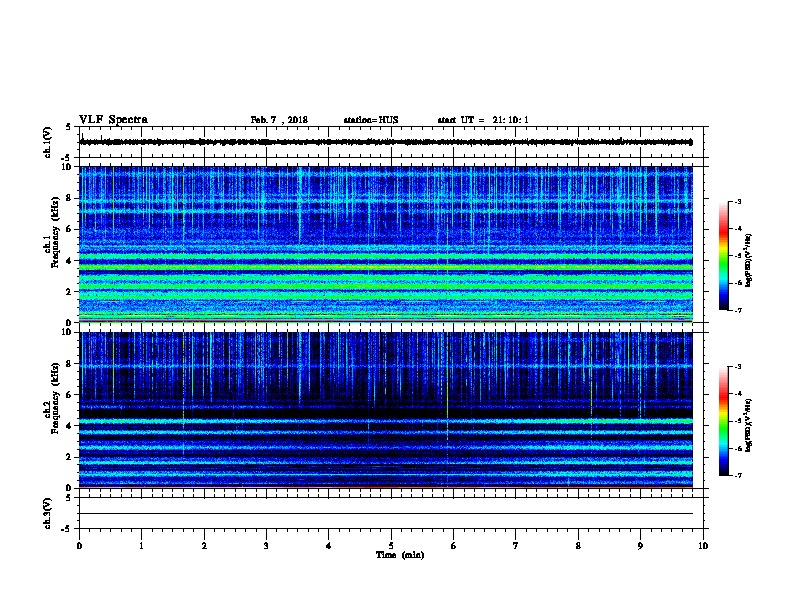This screenshot has width=792, height=612.
Task: Click the "-5" label on ch.2 color scale
Action: click(737, 421)
